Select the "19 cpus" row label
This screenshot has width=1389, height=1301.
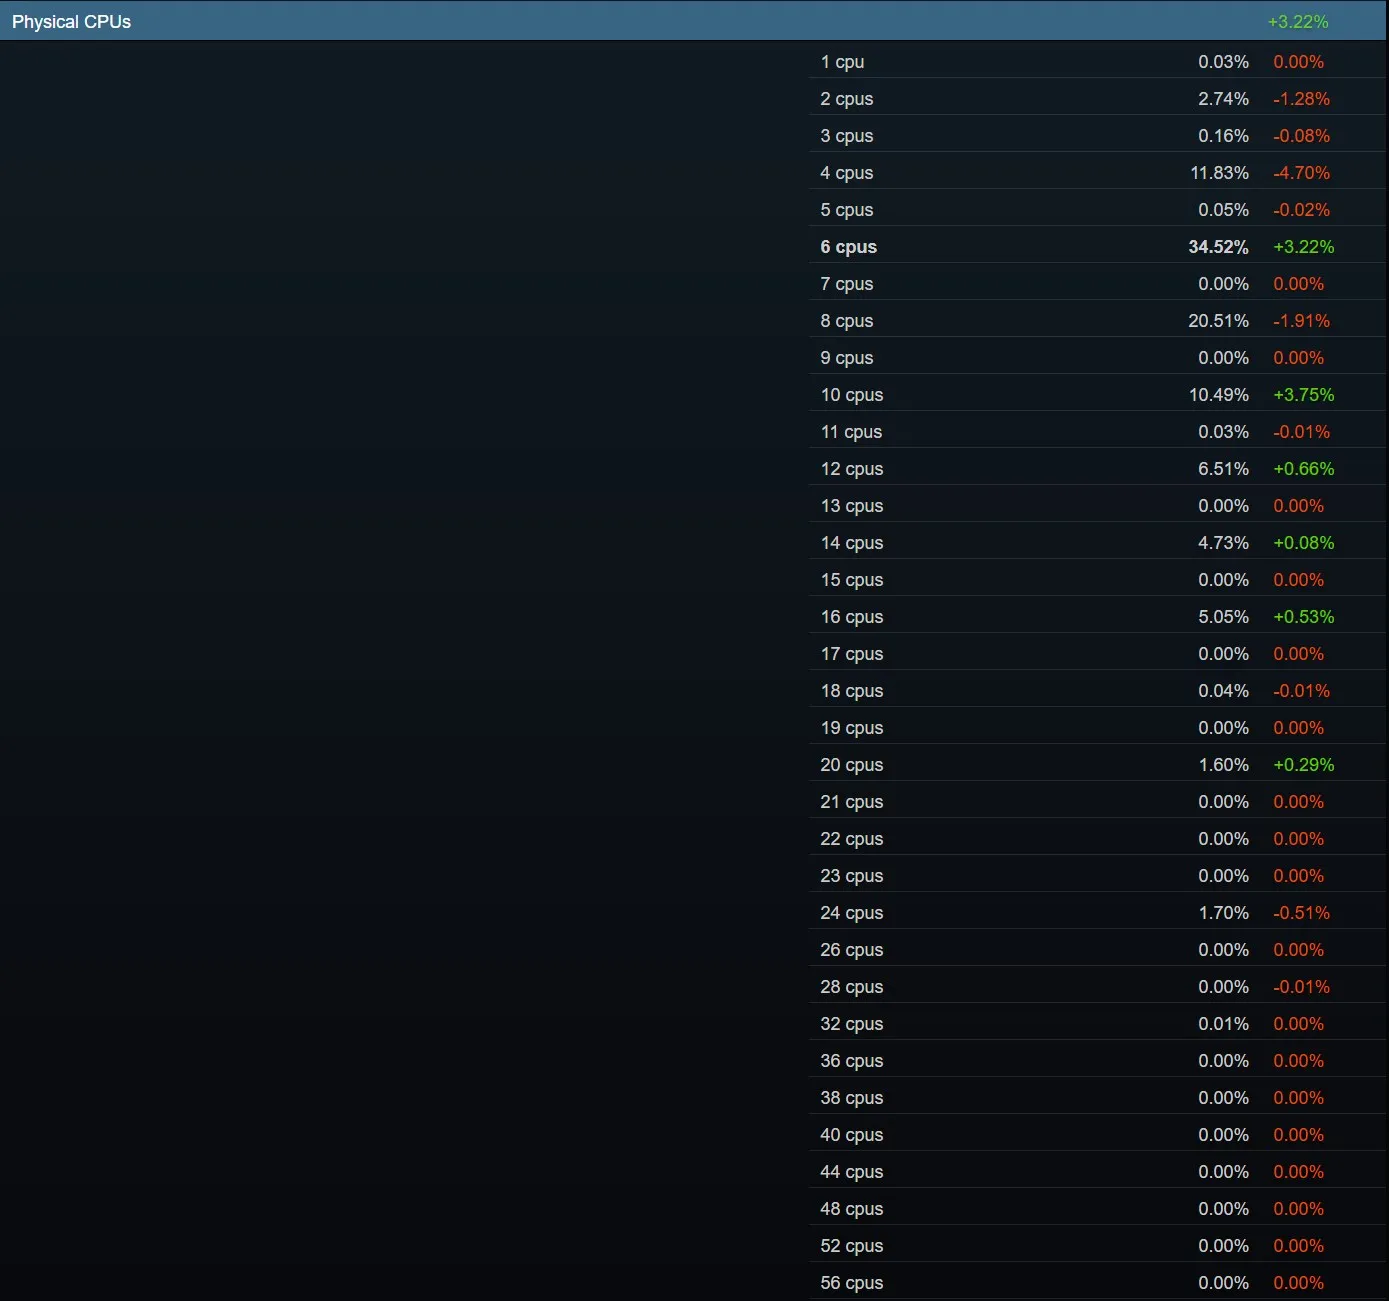pos(852,728)
